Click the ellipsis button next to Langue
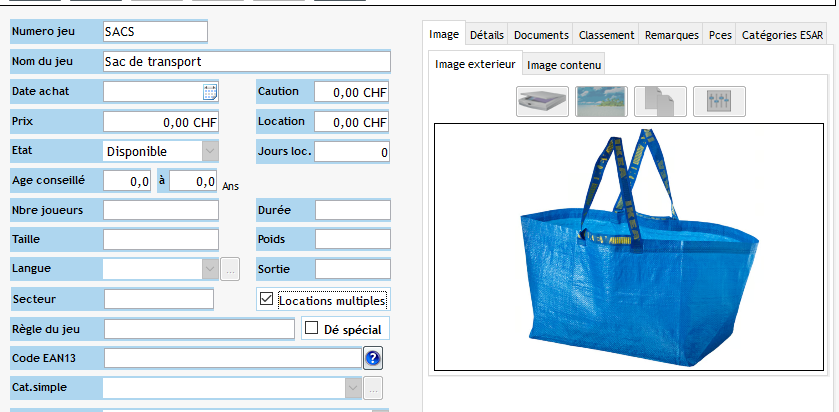This screenshot has width=839, height=412. click(230, 269)
